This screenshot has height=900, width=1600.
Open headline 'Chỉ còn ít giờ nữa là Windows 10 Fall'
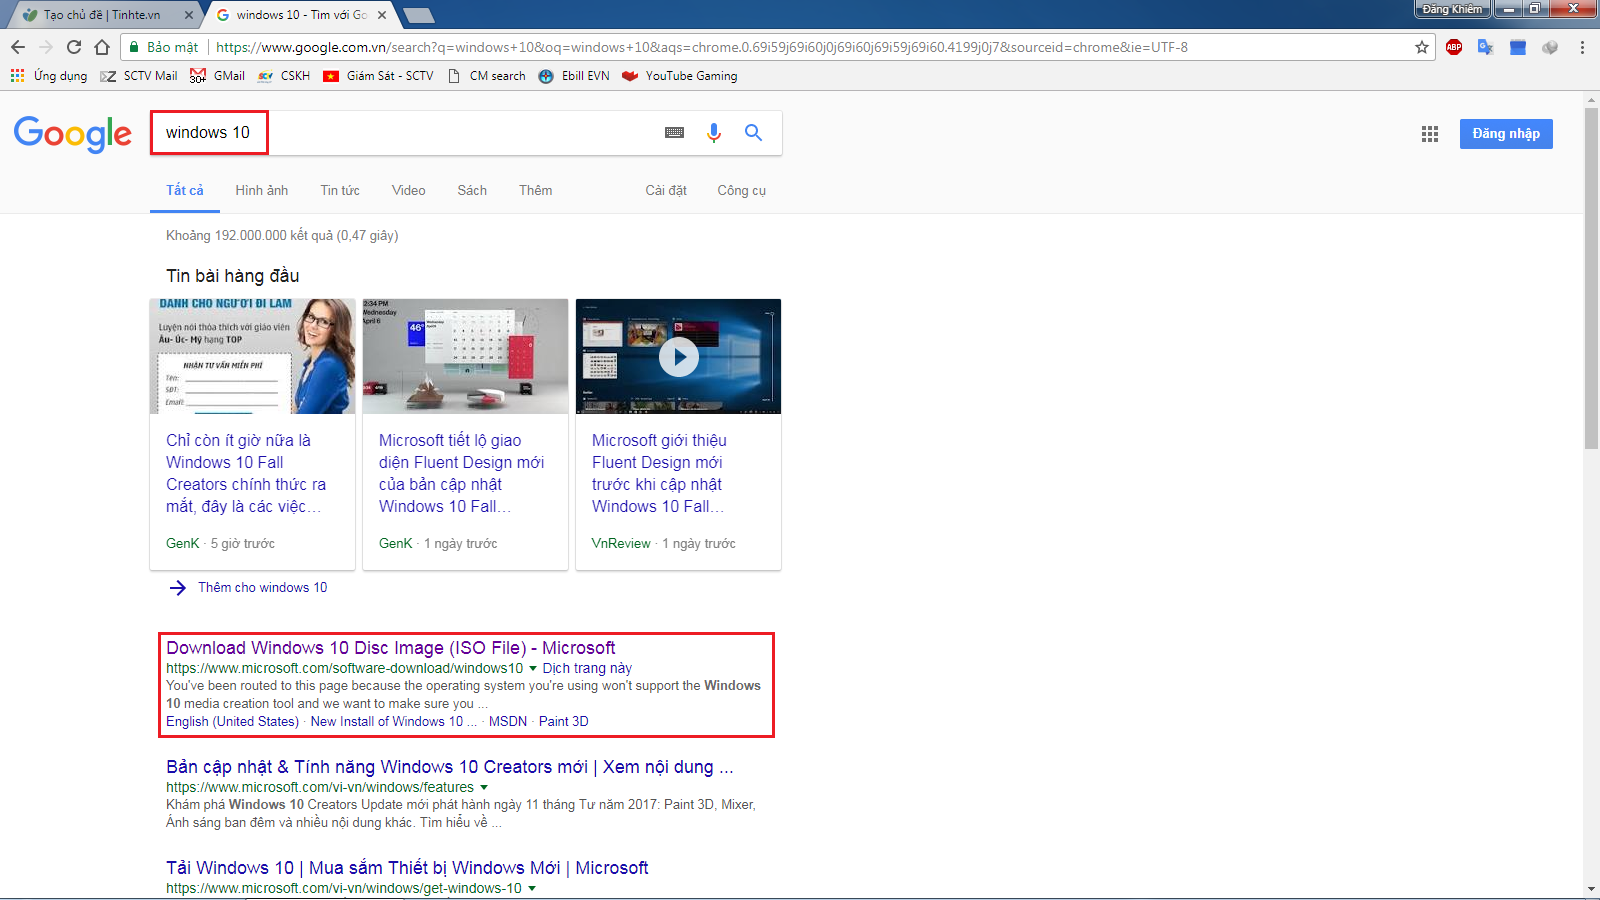tap(246, 473)
